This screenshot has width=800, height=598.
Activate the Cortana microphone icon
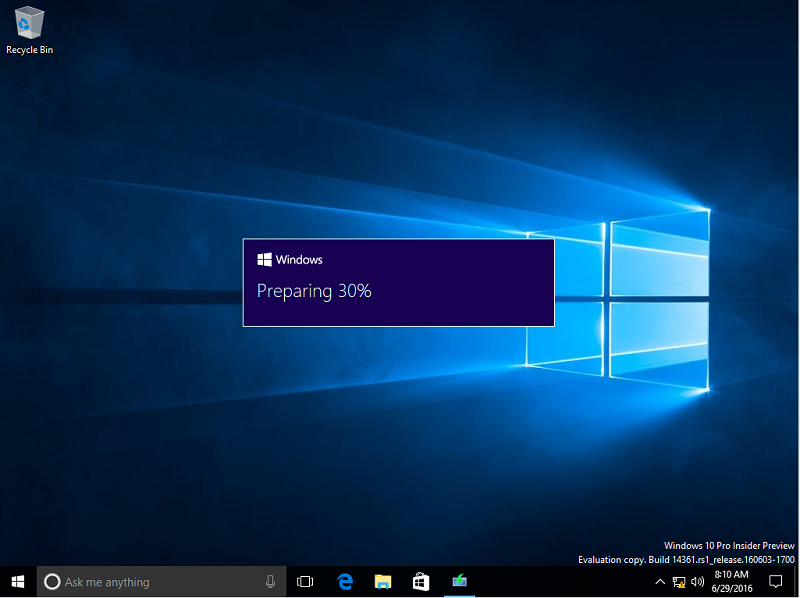point(270,582)
